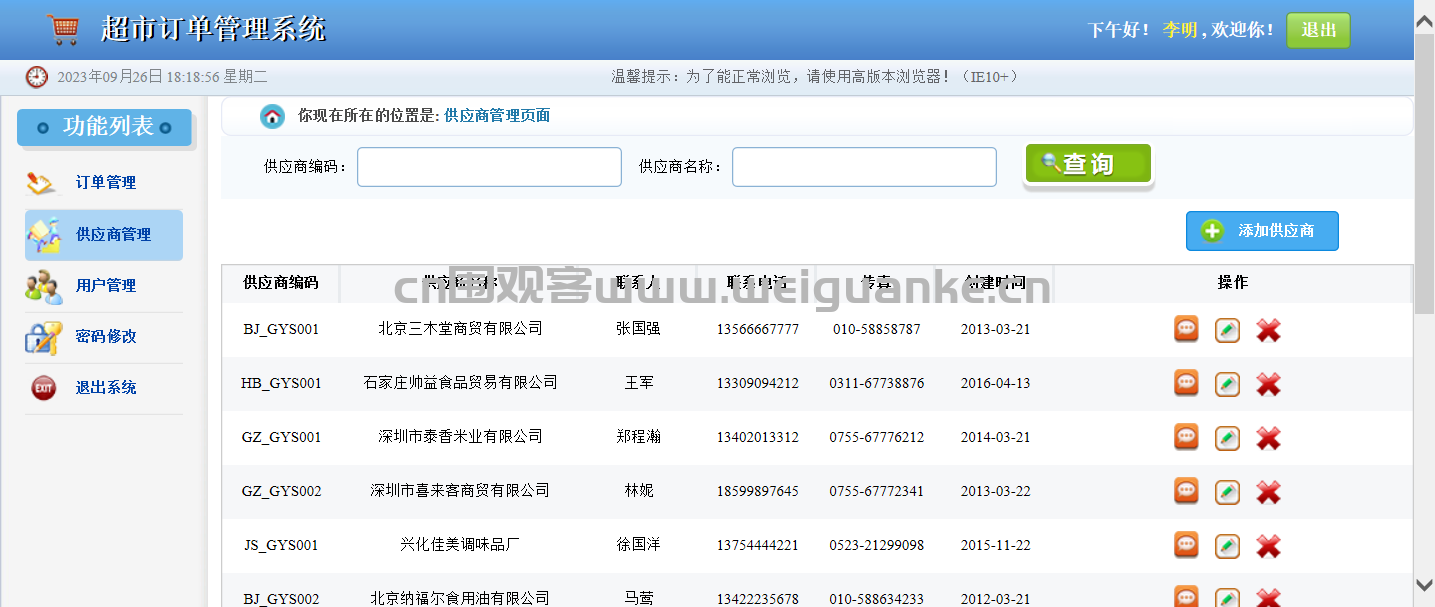The image size is (1435, 607).
Task: Open 订单管理 menu item
Action: [106, 183]
